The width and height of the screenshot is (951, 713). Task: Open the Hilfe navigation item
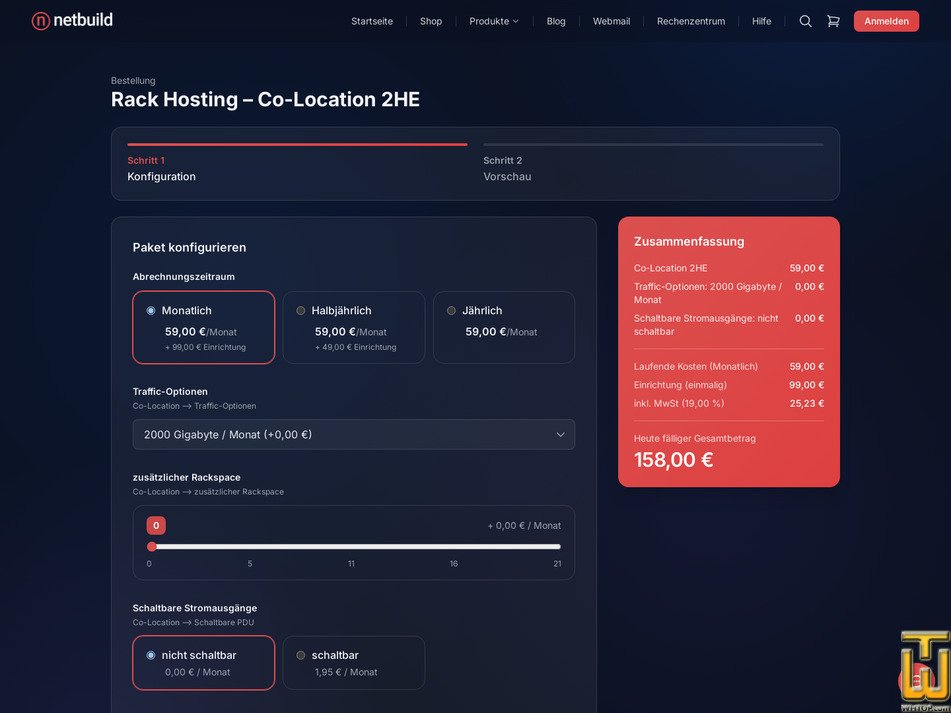pos(762,21)
